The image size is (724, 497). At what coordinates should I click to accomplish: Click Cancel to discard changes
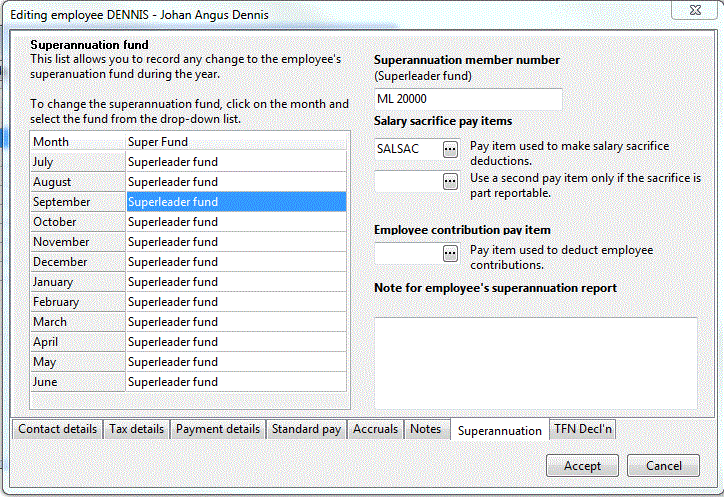tap(663, 466)
